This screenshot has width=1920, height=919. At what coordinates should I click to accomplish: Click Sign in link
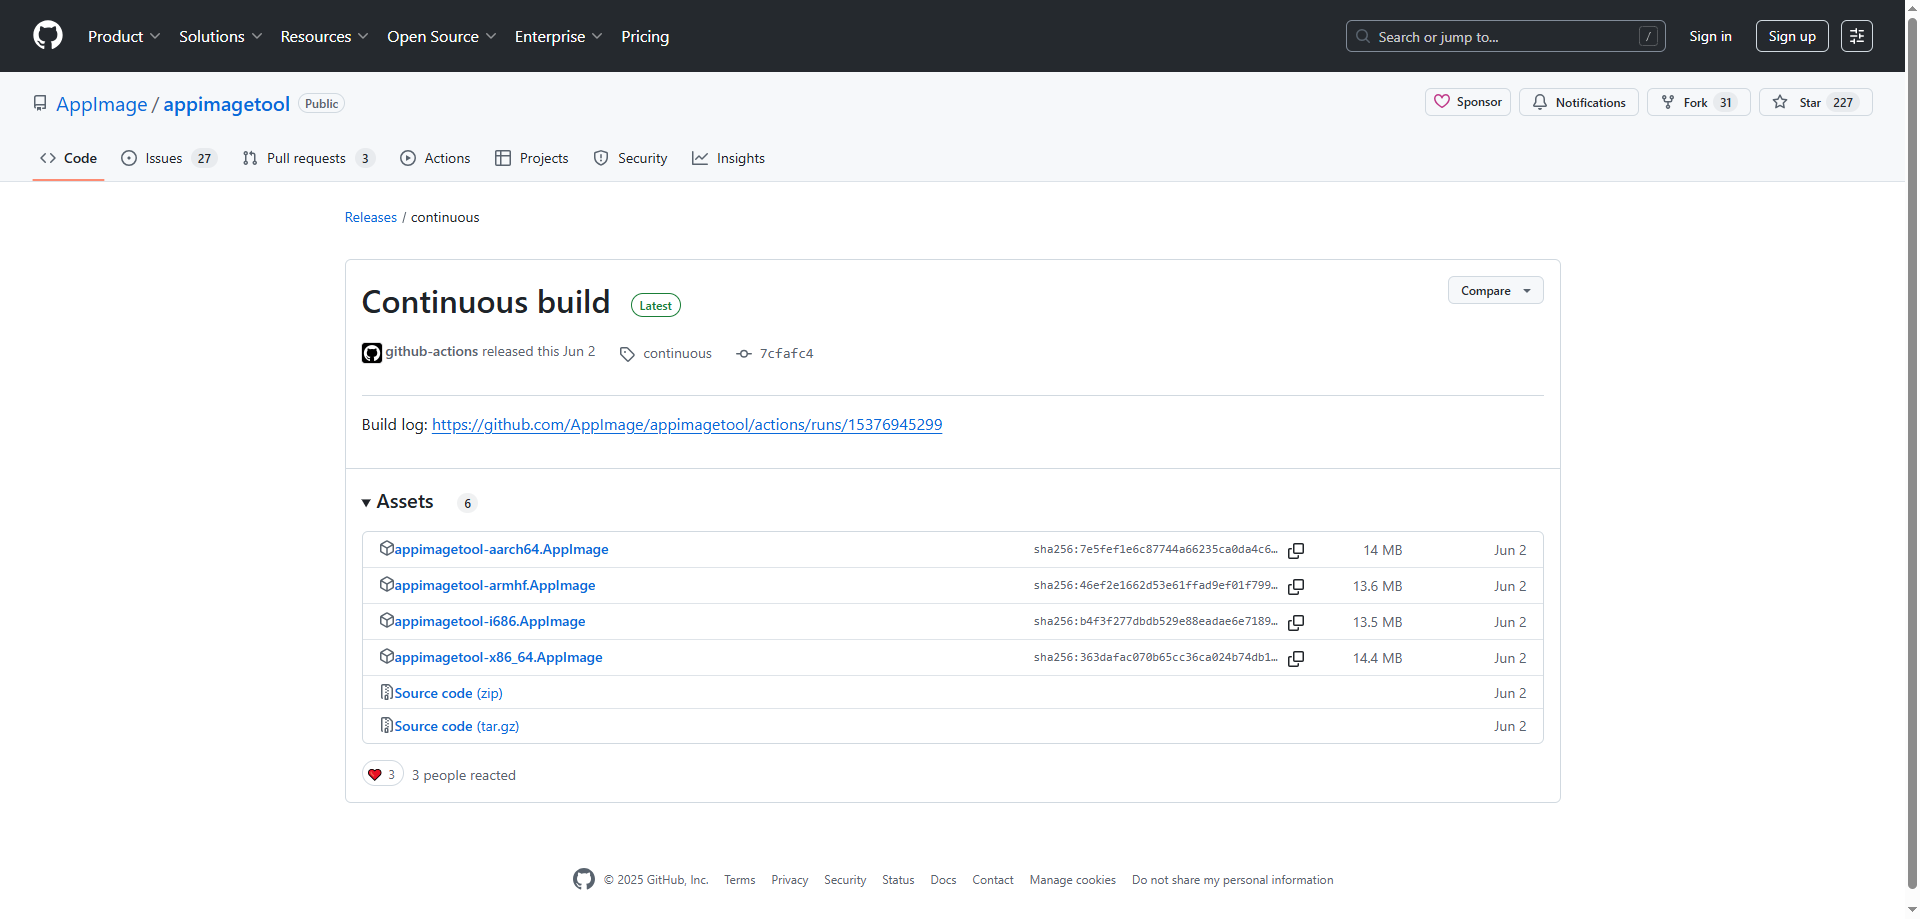[1710, 36]
